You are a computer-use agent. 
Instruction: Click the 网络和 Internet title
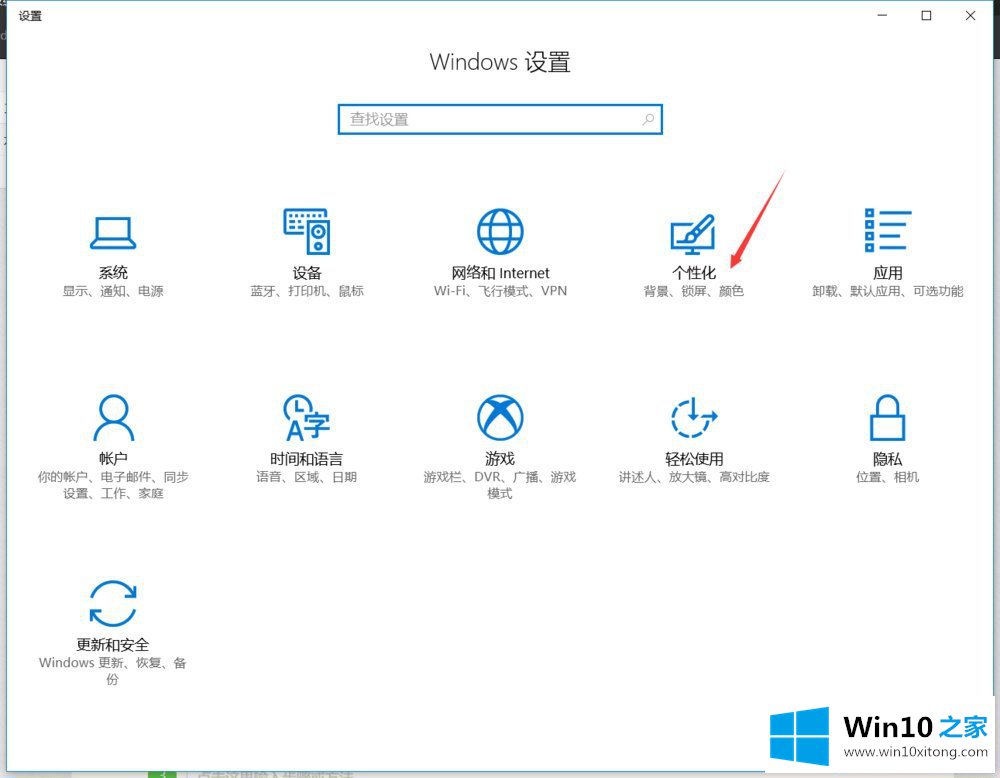click(500, 273)
